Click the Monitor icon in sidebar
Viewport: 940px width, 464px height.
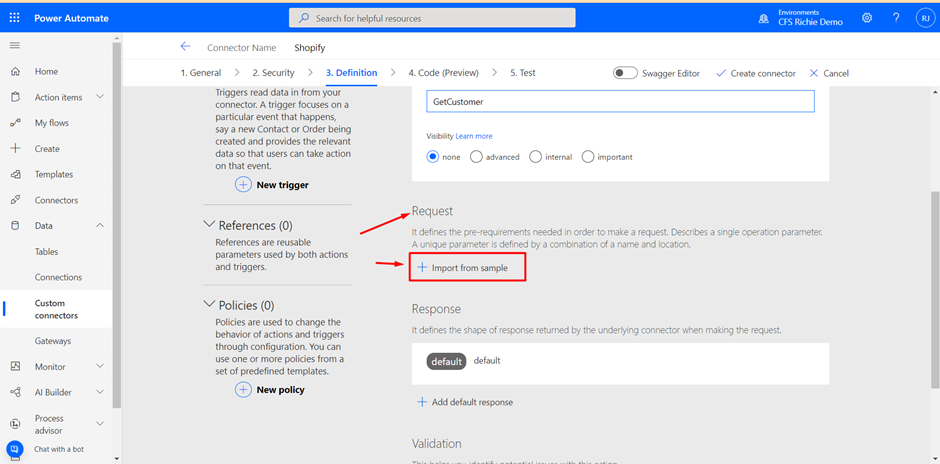click(x=16, y=366)
